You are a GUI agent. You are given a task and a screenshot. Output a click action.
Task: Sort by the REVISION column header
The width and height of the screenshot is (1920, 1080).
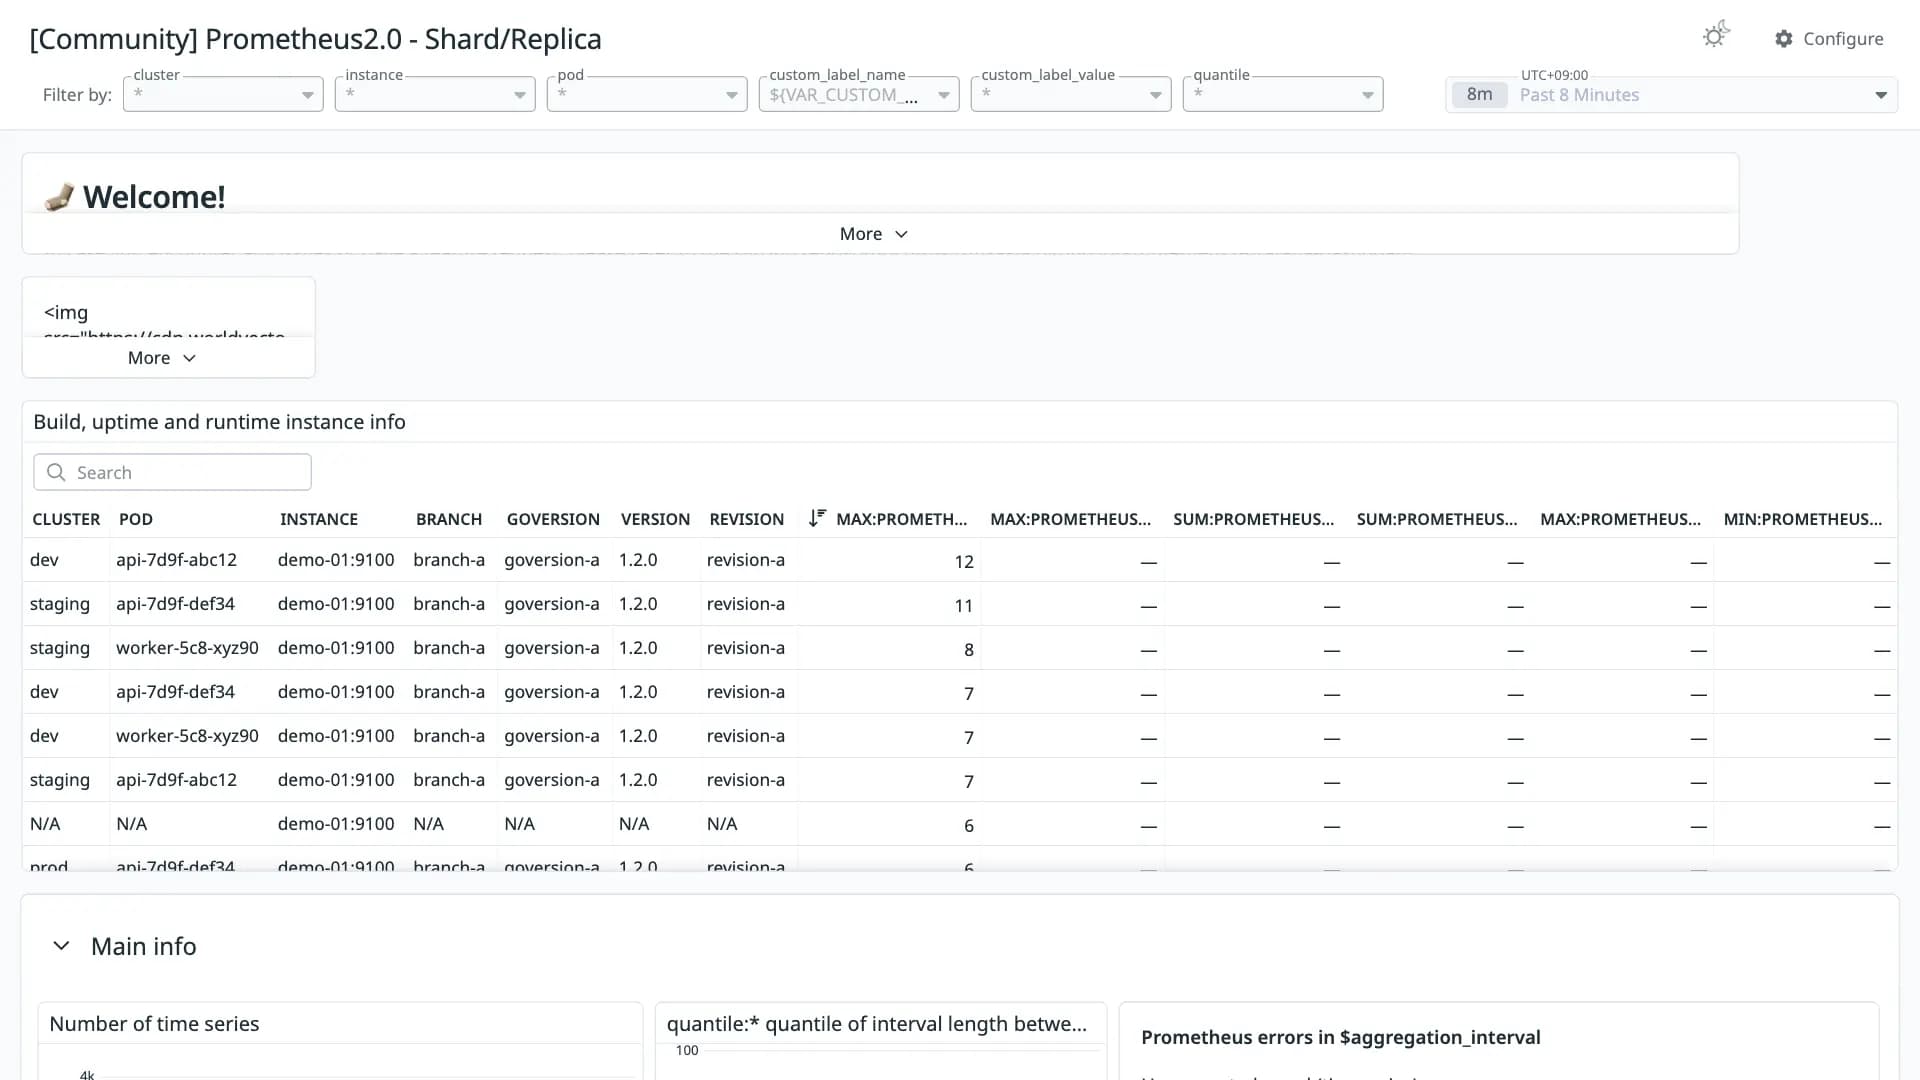coord(747,519)
